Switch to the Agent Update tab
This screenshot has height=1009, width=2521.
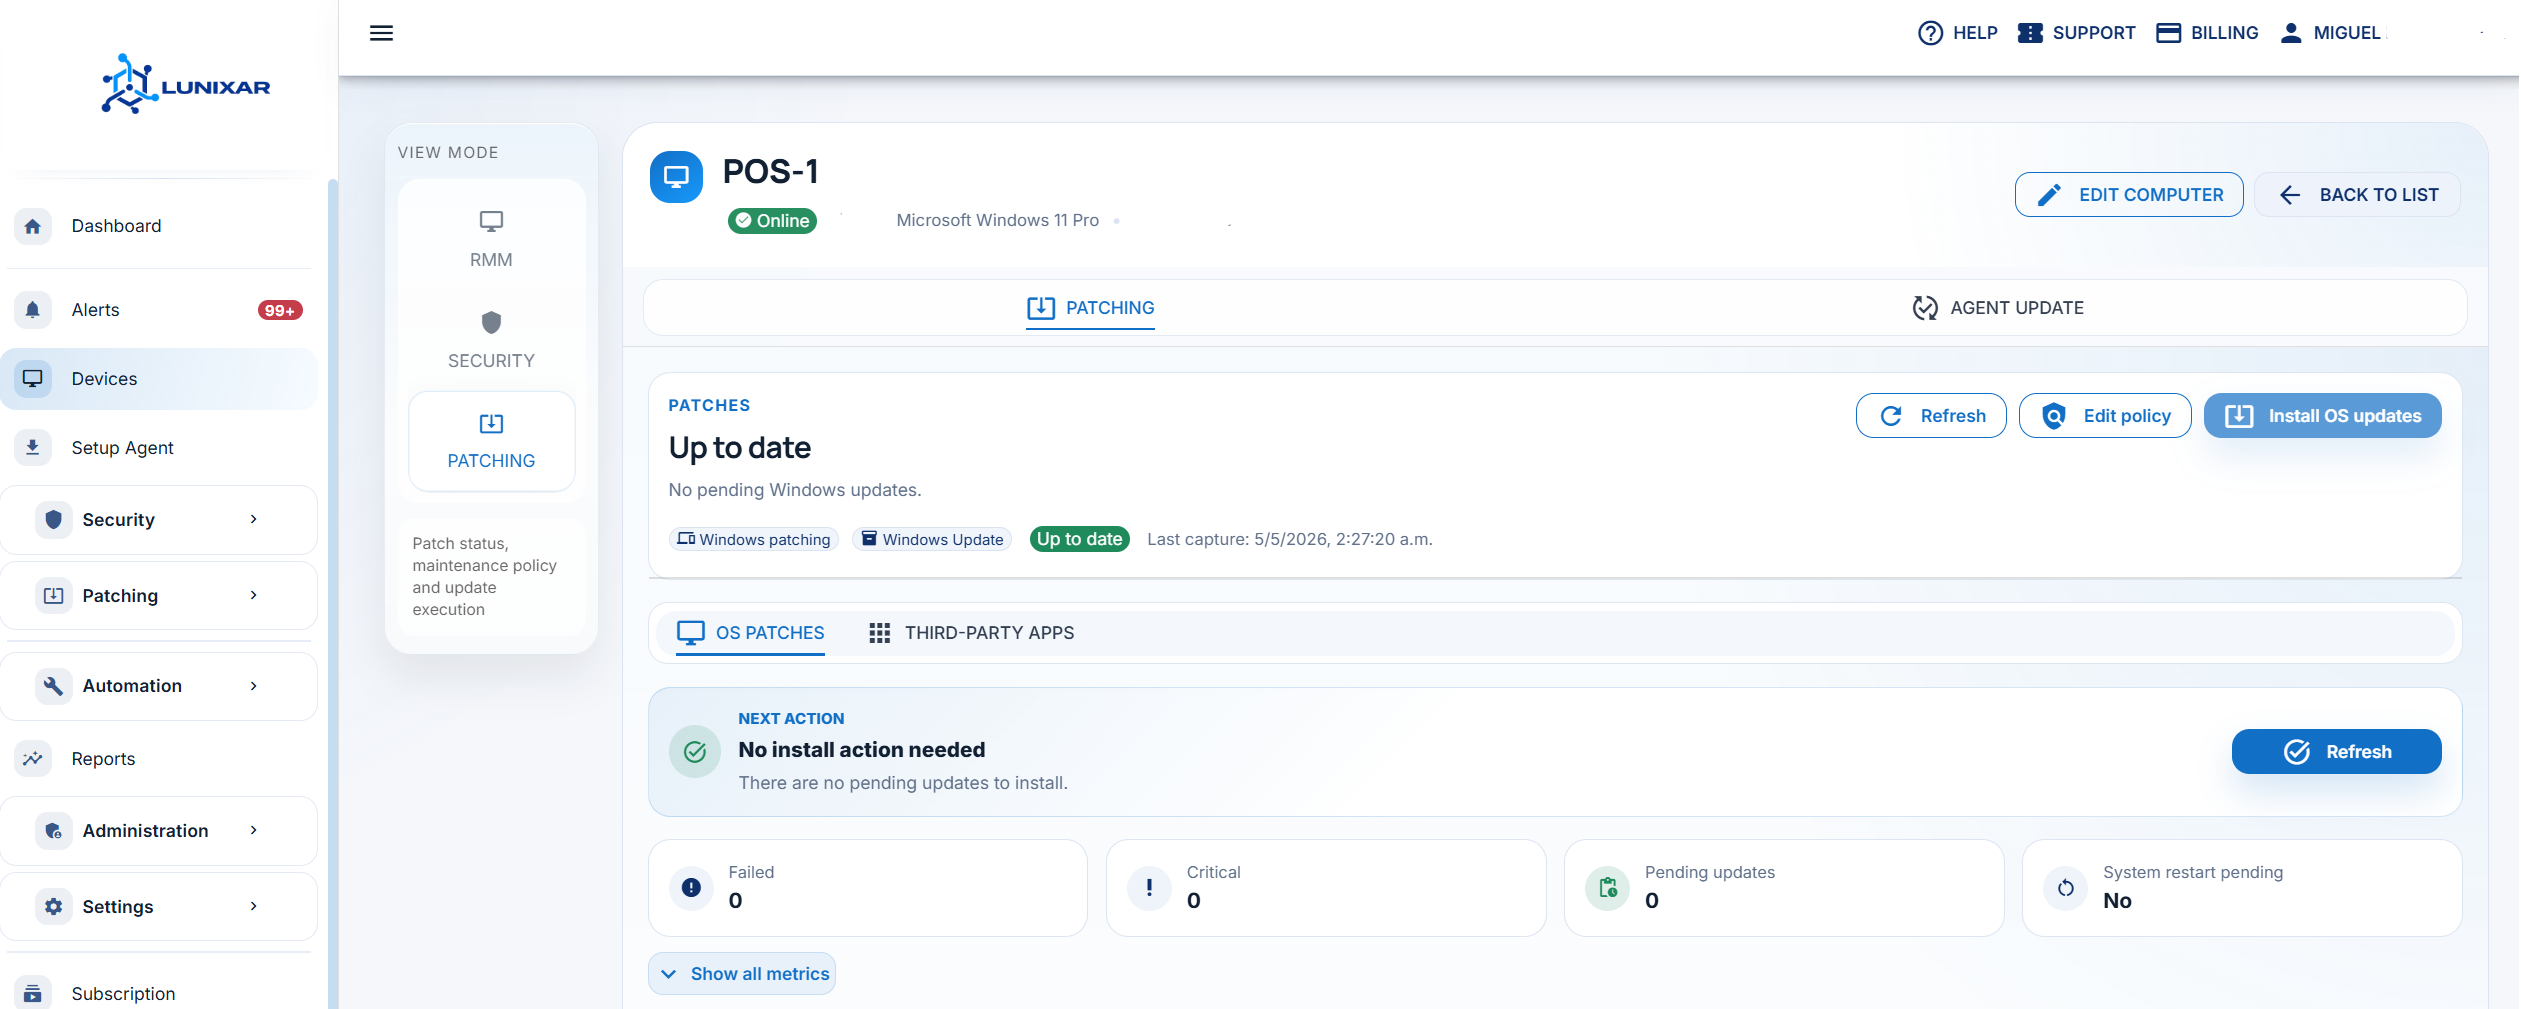(1998, 308)
